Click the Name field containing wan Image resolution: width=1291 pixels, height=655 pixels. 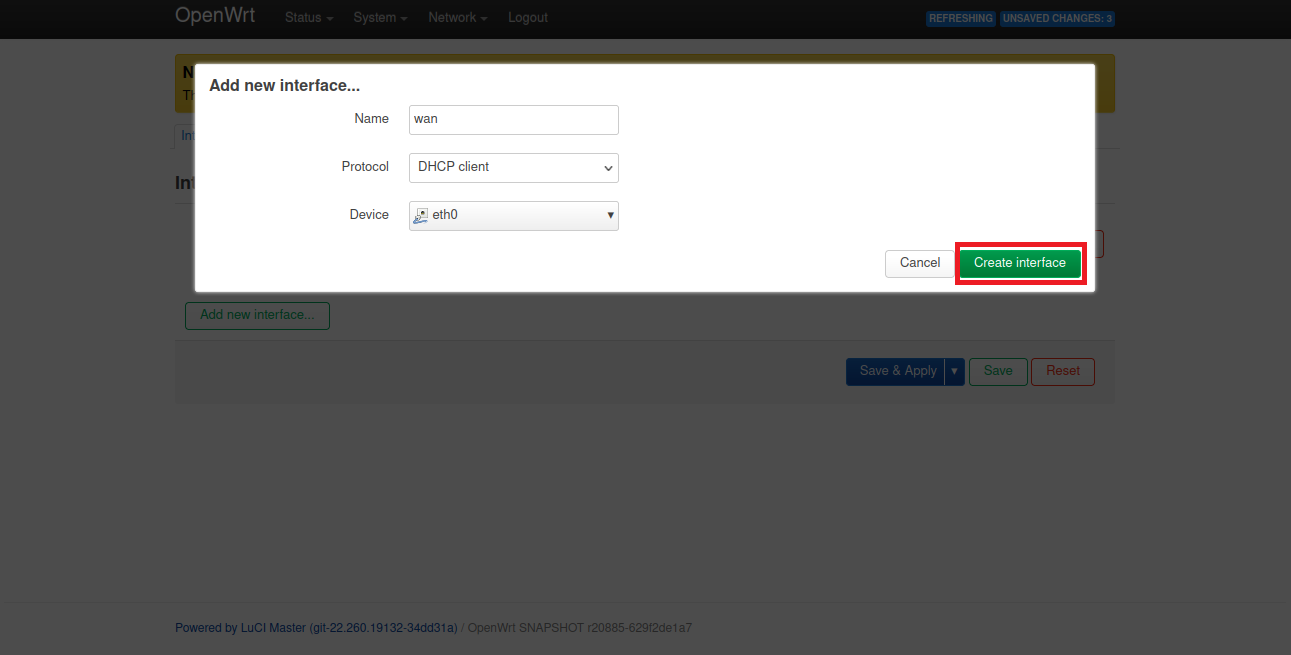pyautogui.click(x=514, y=119)
